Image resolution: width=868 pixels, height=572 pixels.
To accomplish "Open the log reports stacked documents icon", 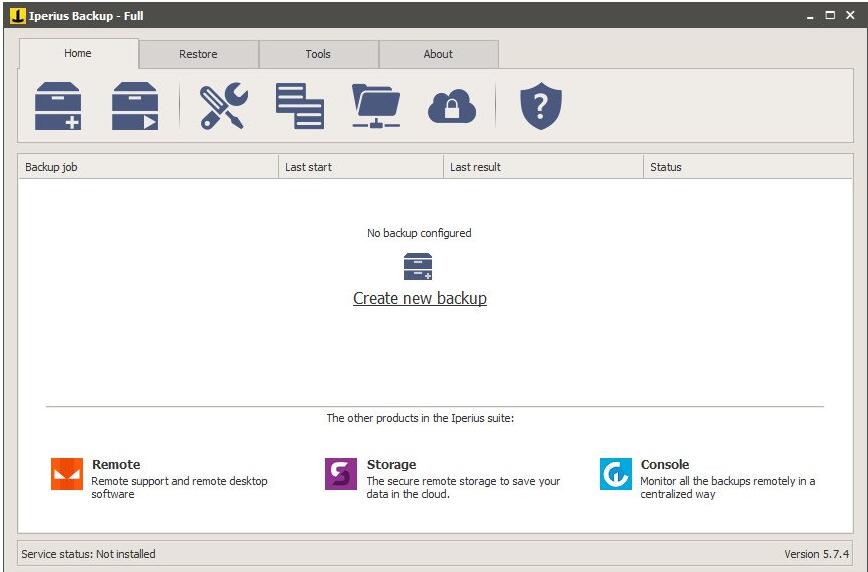I will [300, 106].
